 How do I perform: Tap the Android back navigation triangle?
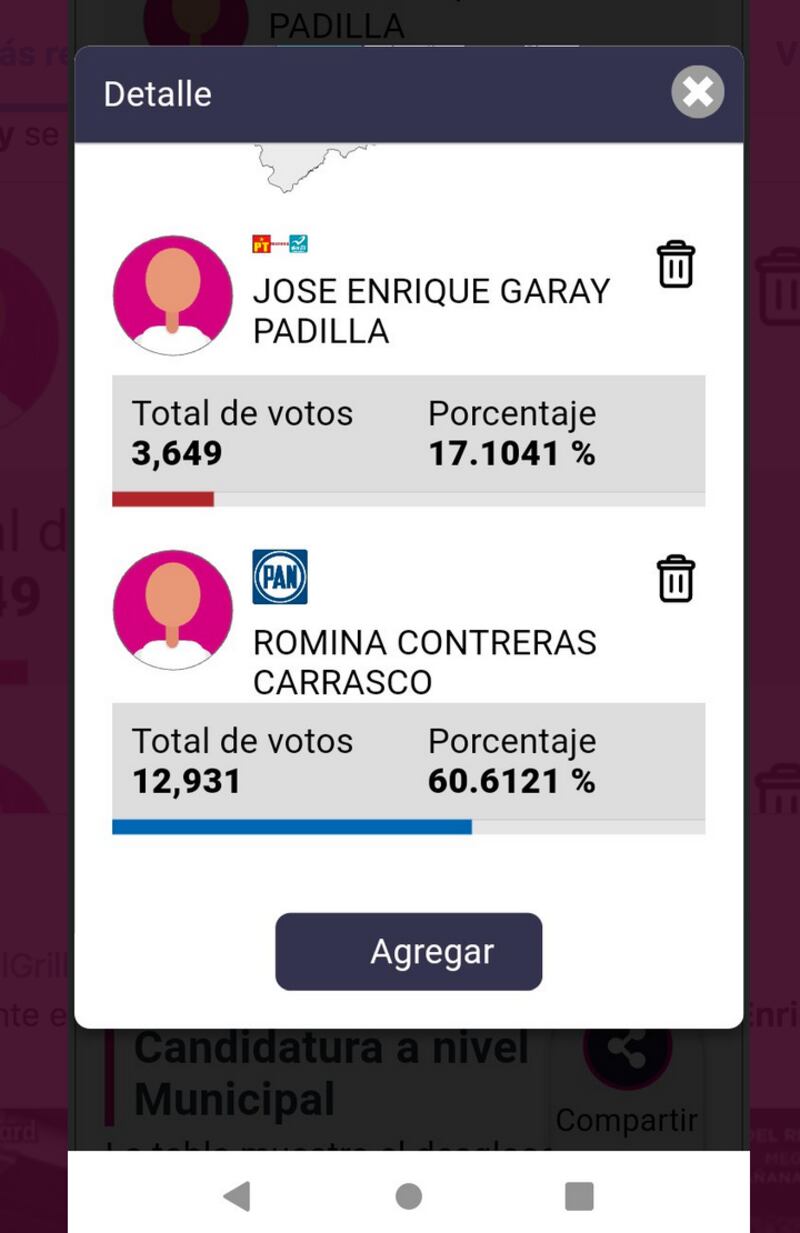click(x=237, y=1196)
